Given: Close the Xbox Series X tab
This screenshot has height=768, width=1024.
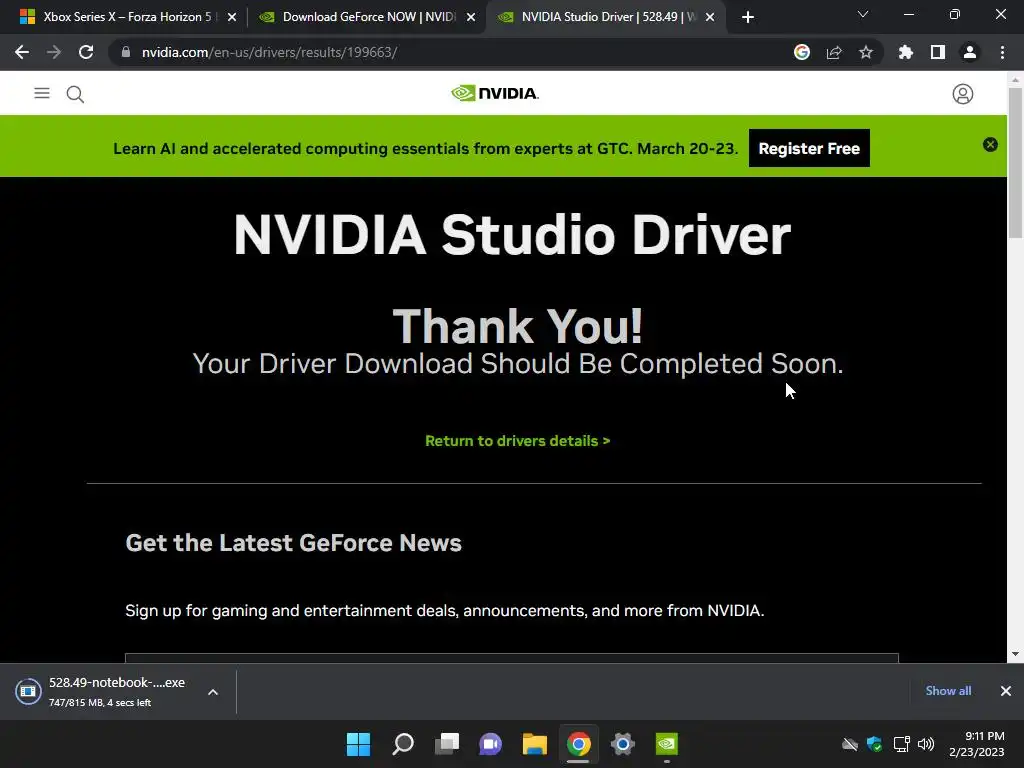Looking at the screenshot, I should tap(232, 17).
